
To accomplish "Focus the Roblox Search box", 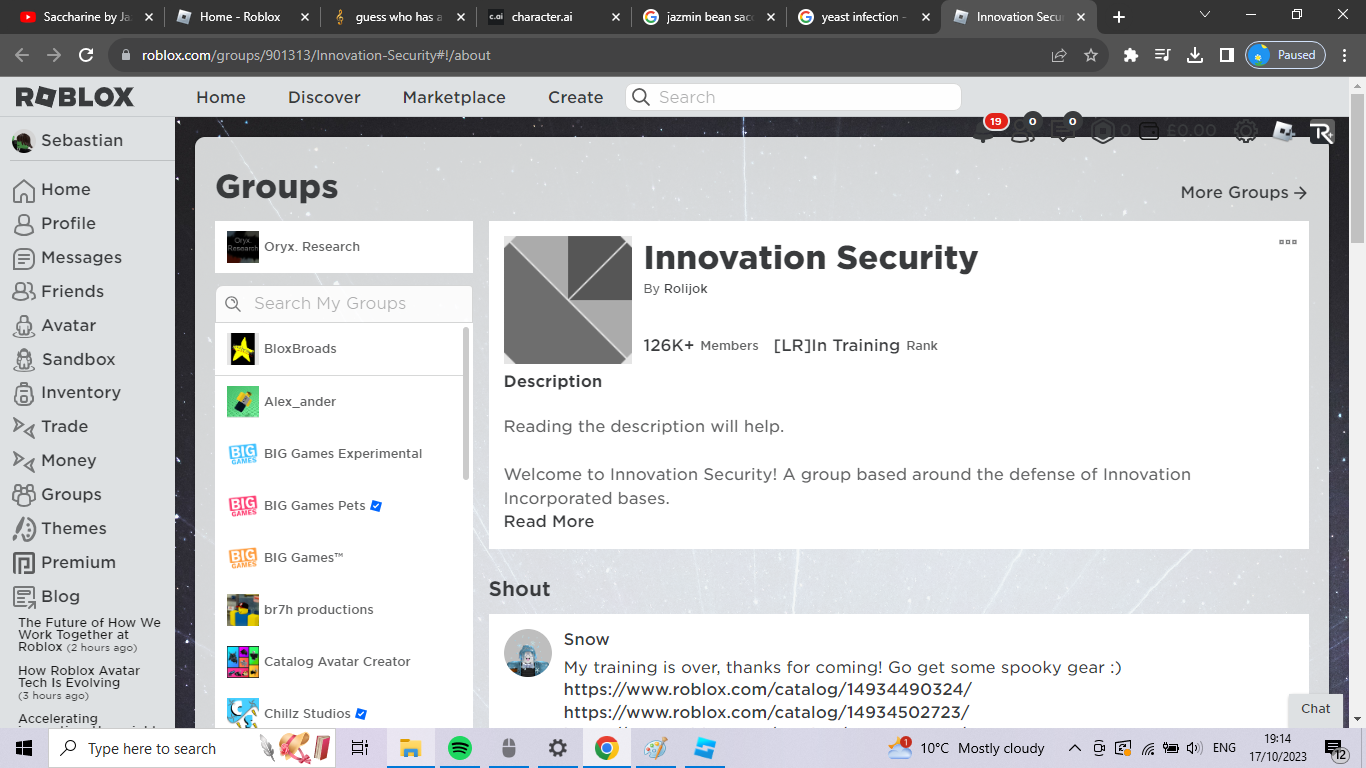I will click(x=793, y=97).
